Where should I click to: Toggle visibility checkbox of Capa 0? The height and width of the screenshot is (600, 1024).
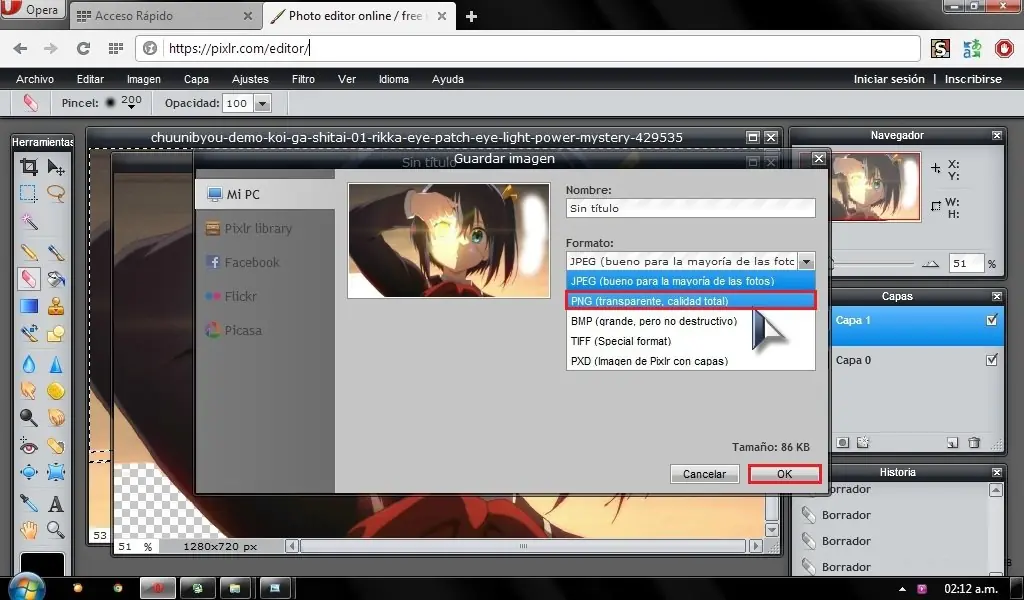click(x=992, y=360)
